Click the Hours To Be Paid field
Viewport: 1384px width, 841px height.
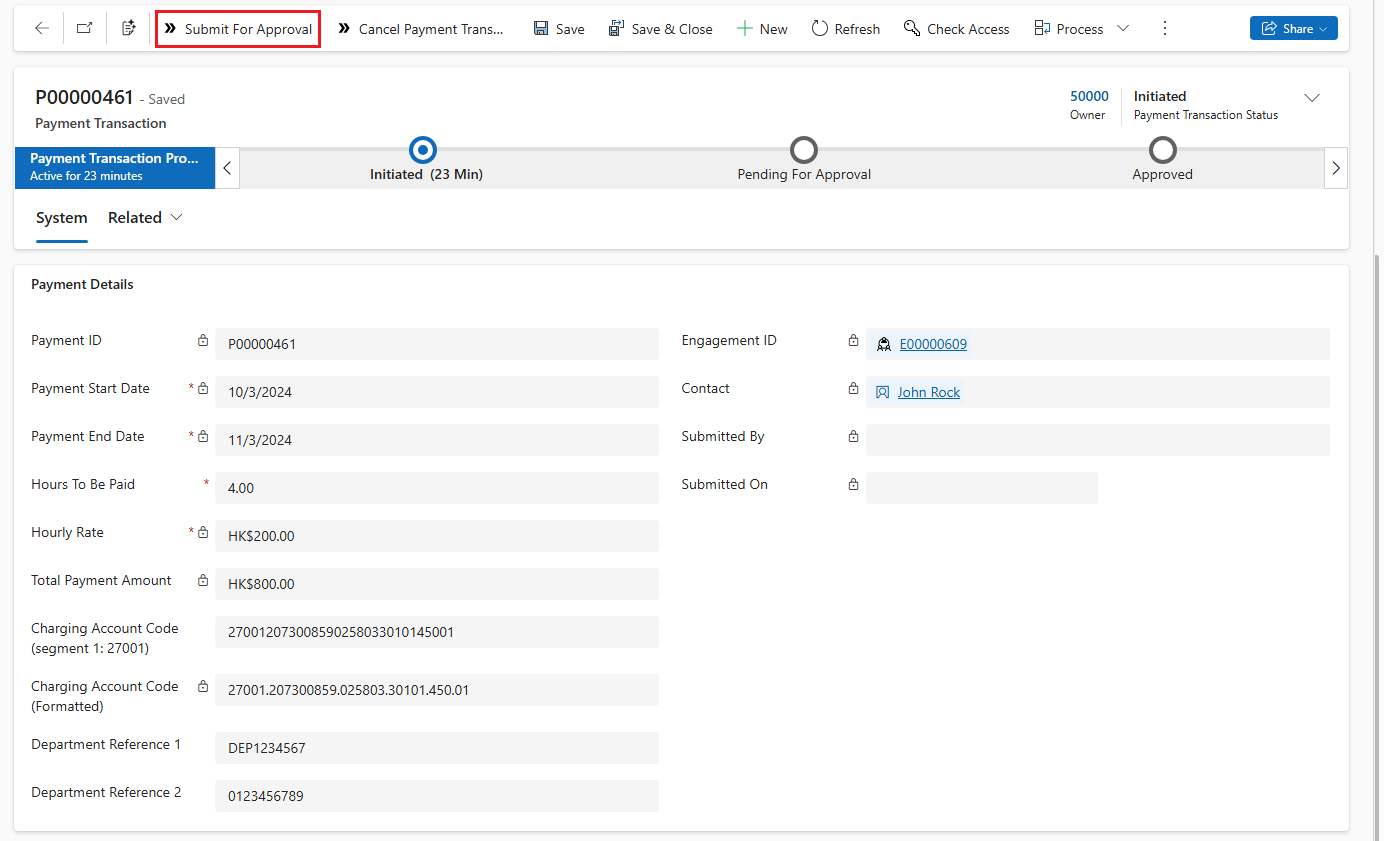[x=436, y=488]
